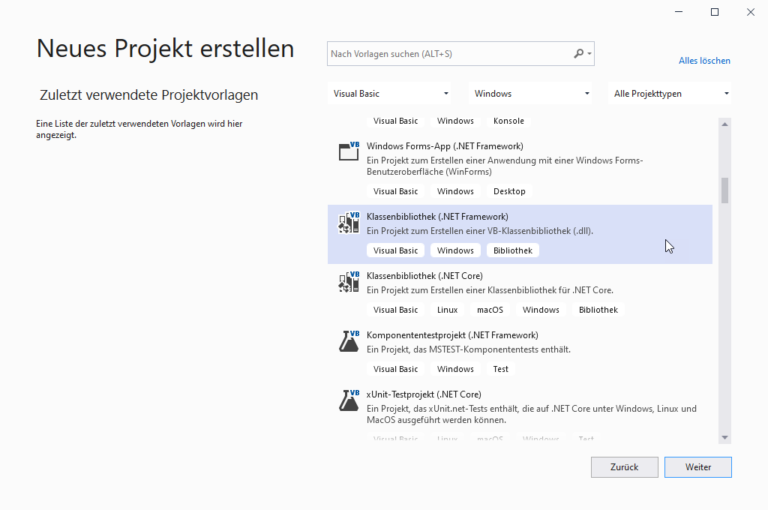Viewport: 768px width, 510px height.
Task: Click the Test tag under Komponententestprojekt
Action: (501, 369)
